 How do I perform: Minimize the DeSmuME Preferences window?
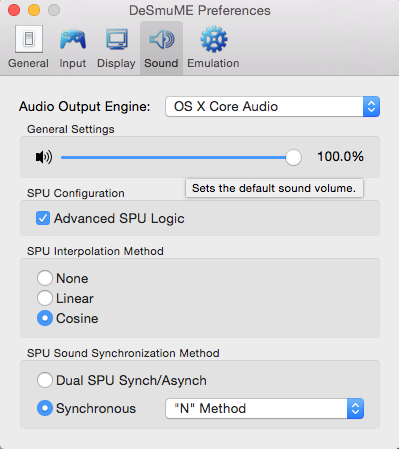(x=34, y=10)
